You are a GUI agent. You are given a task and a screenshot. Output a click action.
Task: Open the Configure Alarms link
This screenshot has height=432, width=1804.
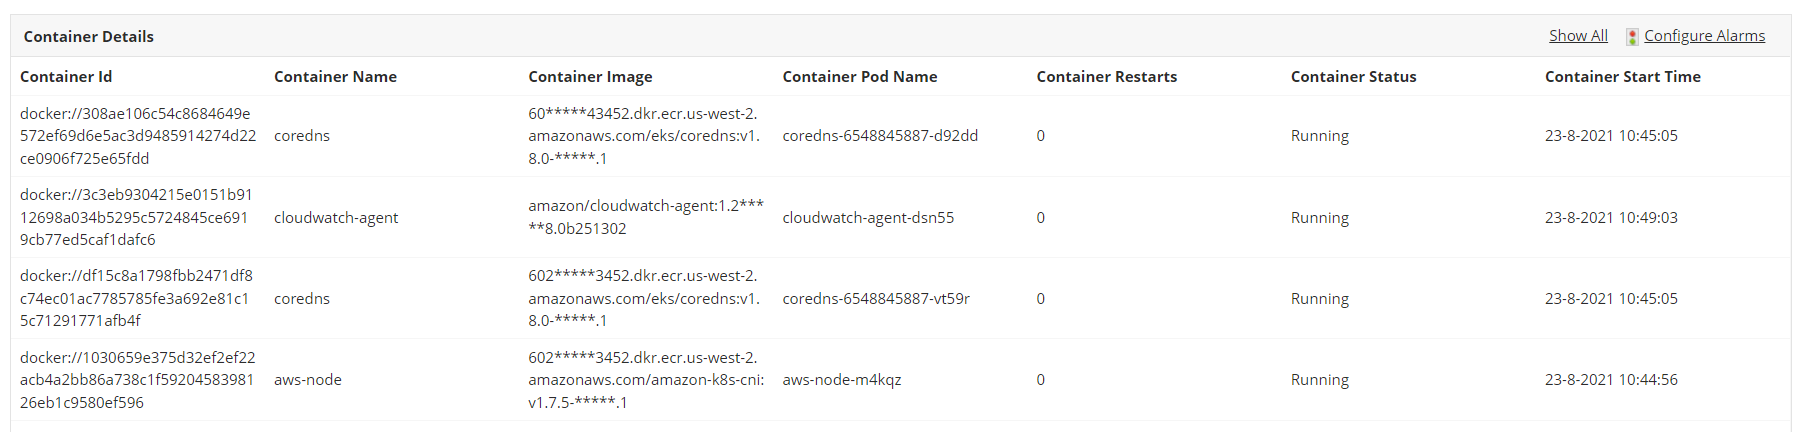coord(1704,36)
